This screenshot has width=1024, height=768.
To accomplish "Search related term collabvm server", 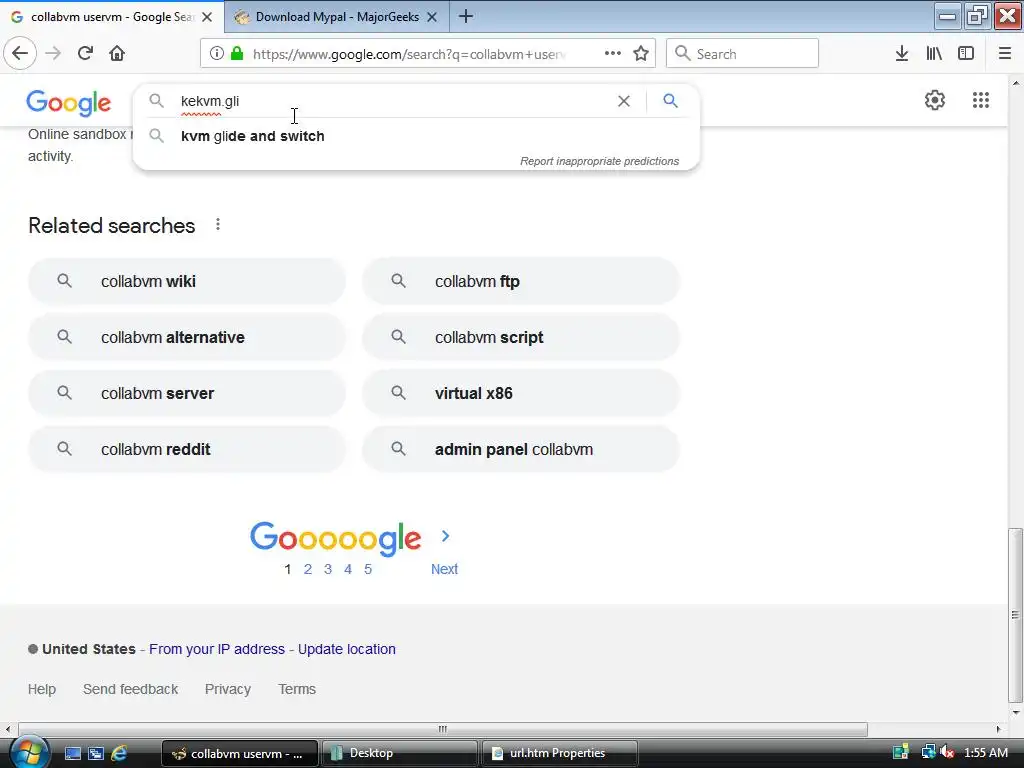I will (186, 393).
